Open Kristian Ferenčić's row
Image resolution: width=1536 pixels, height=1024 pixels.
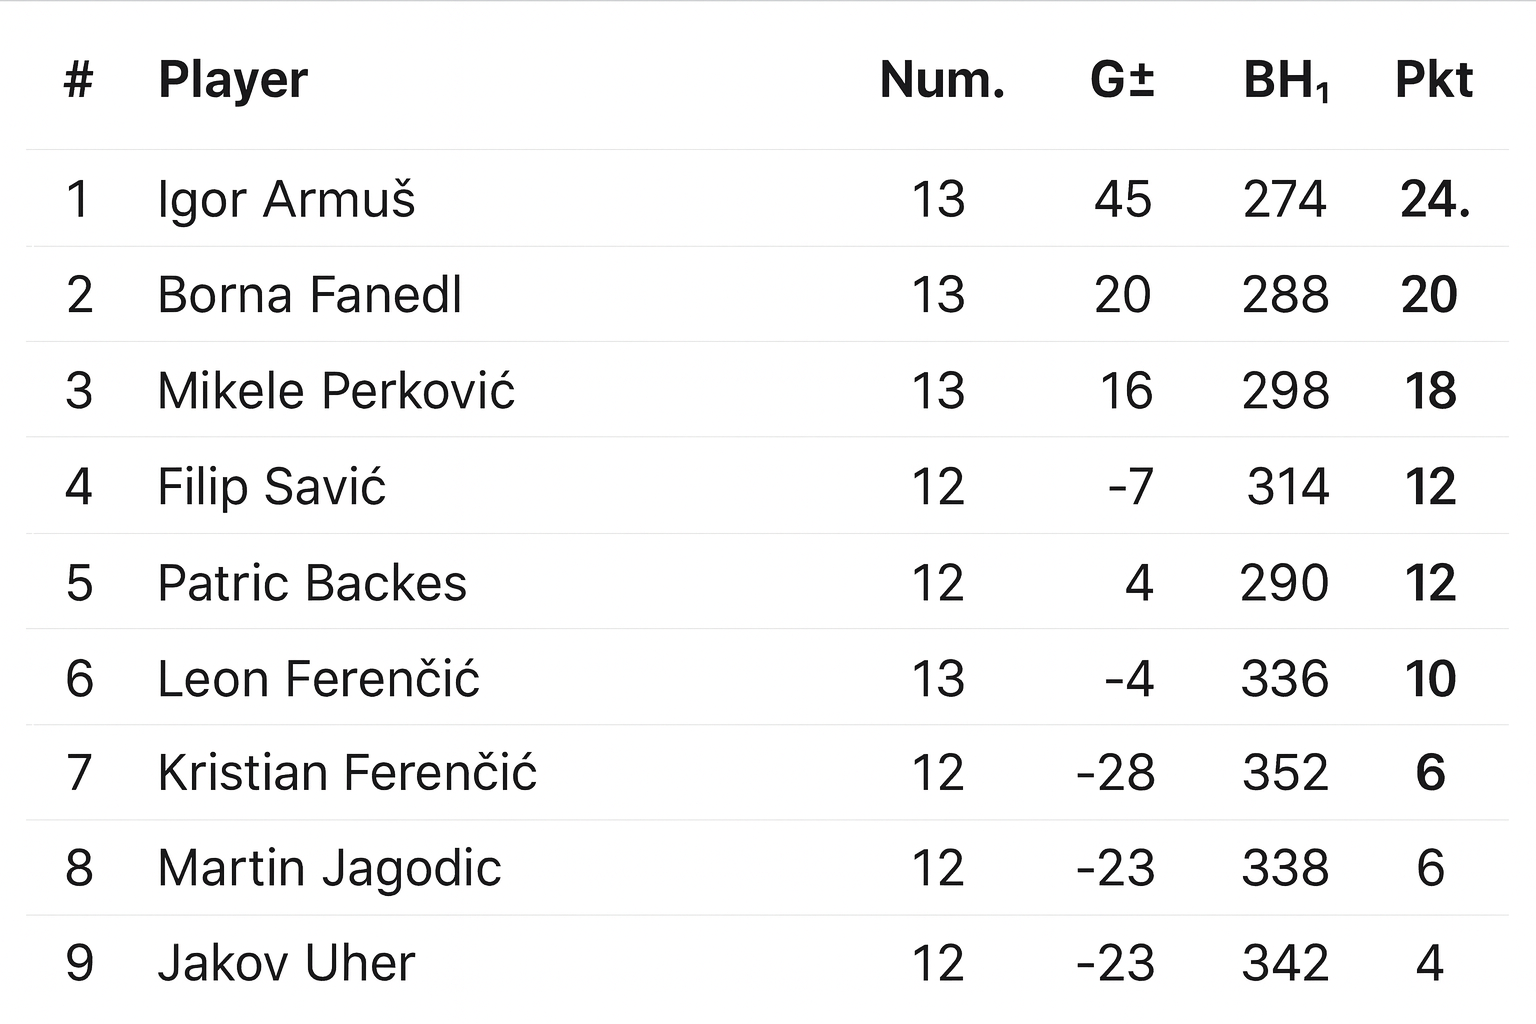pos(347,773)
